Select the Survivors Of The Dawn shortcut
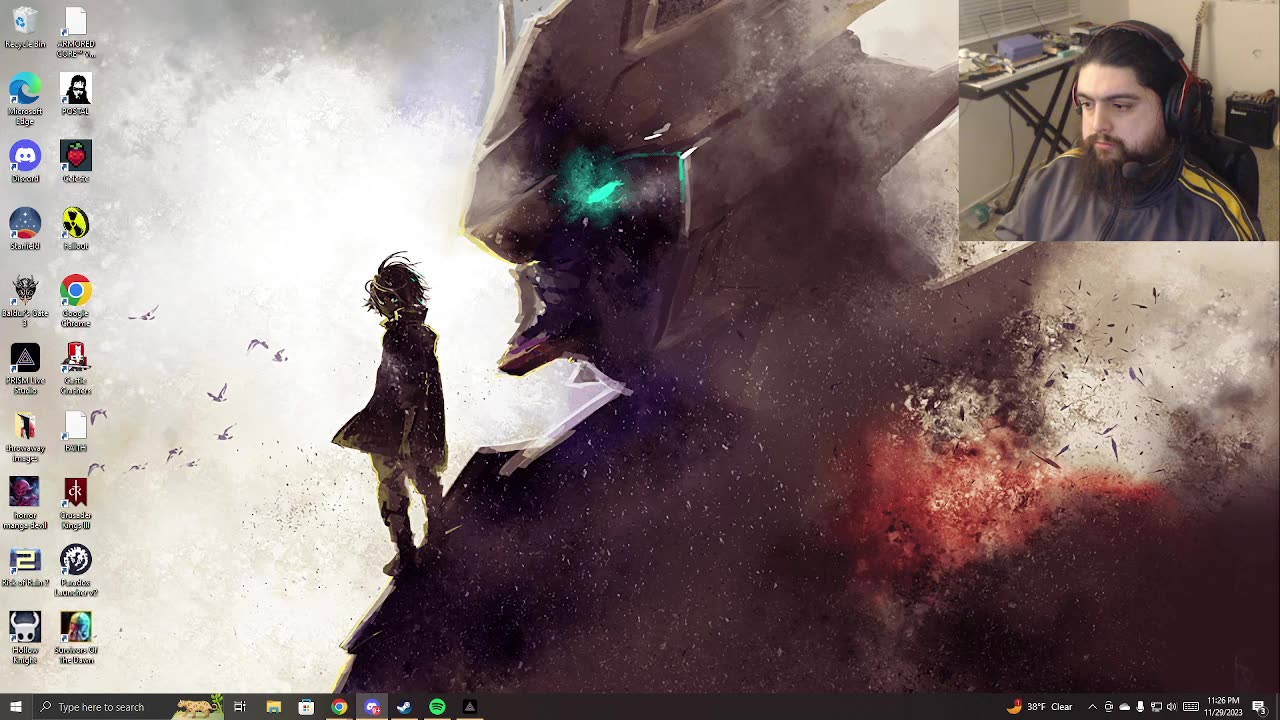This screenshot has width=1280, height=720. (76, 638)
